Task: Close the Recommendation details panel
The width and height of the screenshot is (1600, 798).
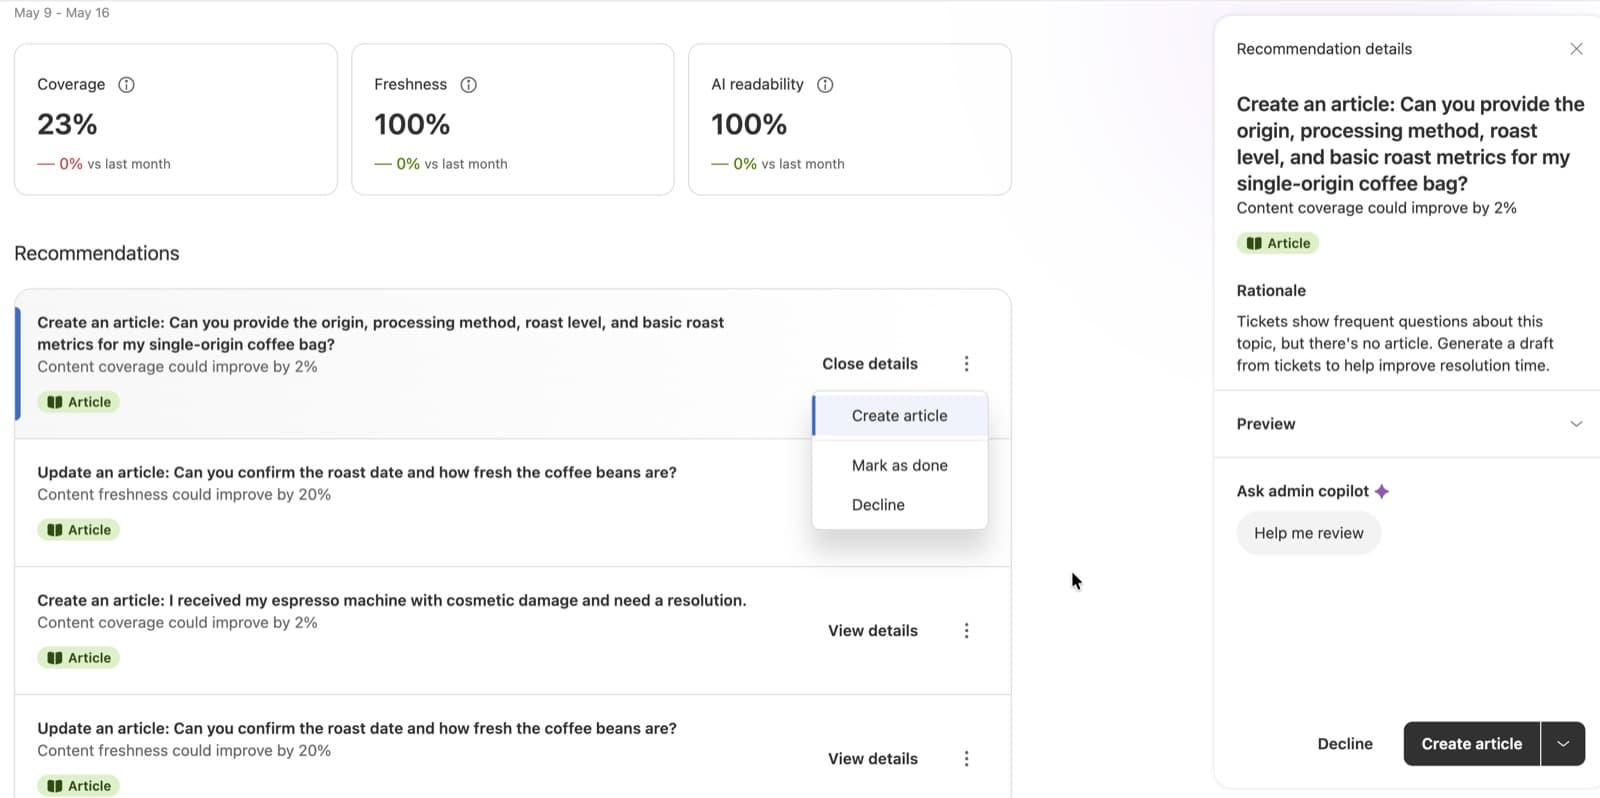Action: click(1576, 49)
